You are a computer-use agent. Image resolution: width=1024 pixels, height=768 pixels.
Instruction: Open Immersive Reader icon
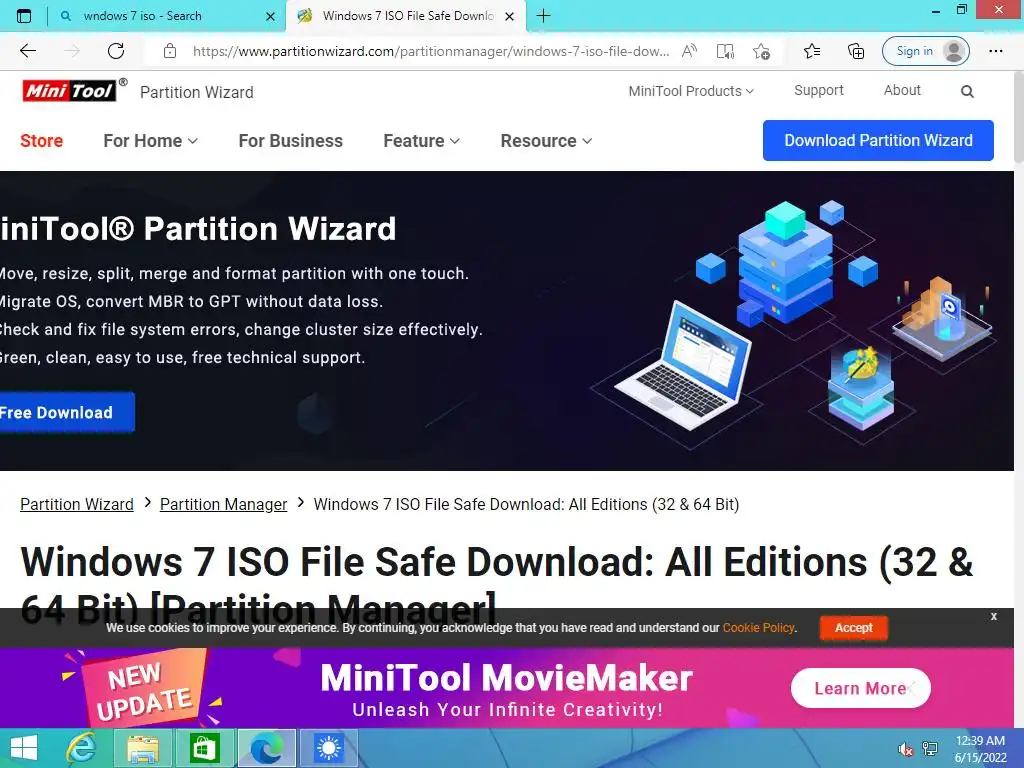(725, 51)
